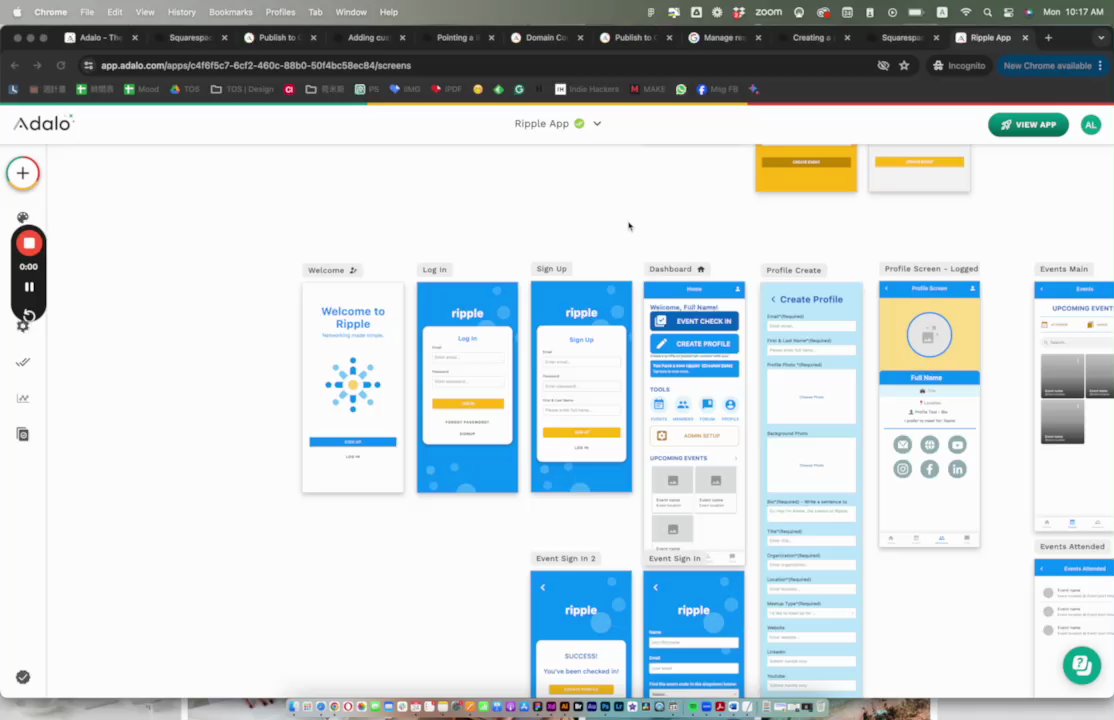This screenshot has width=1114, height=720.
Task: Click yellow log in button on Log In screen
Action: click(467, 403)
